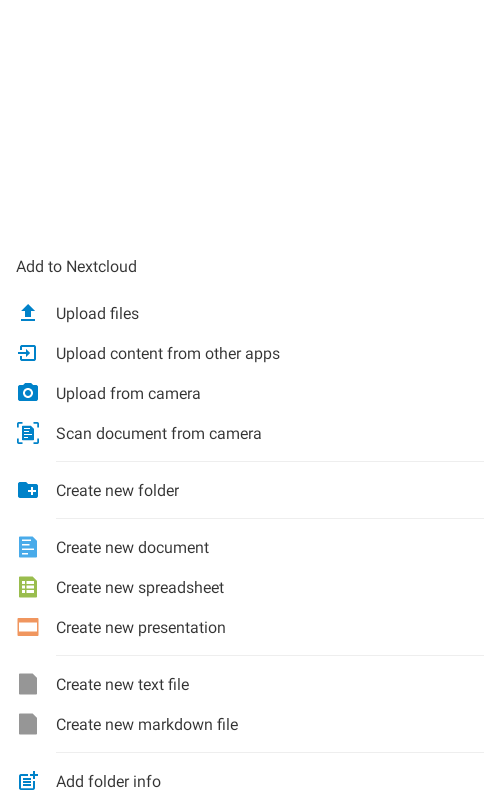Select Scan document from camera

pos(250,433)
